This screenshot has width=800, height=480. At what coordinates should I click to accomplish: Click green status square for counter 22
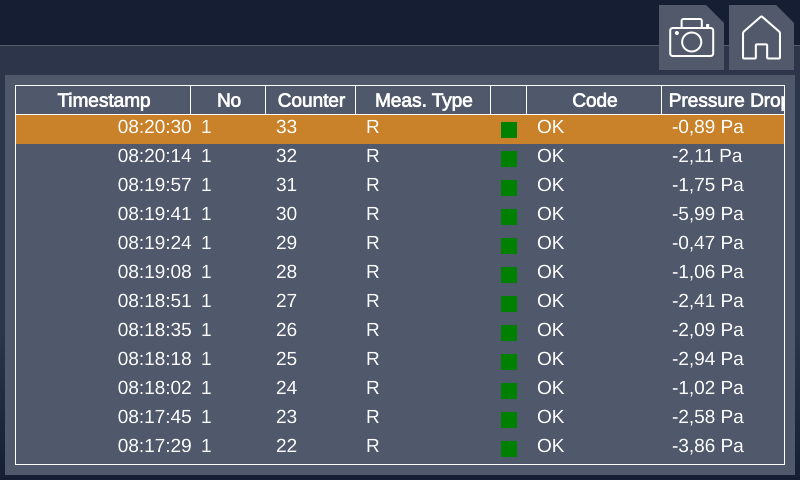tap(509, 448)
